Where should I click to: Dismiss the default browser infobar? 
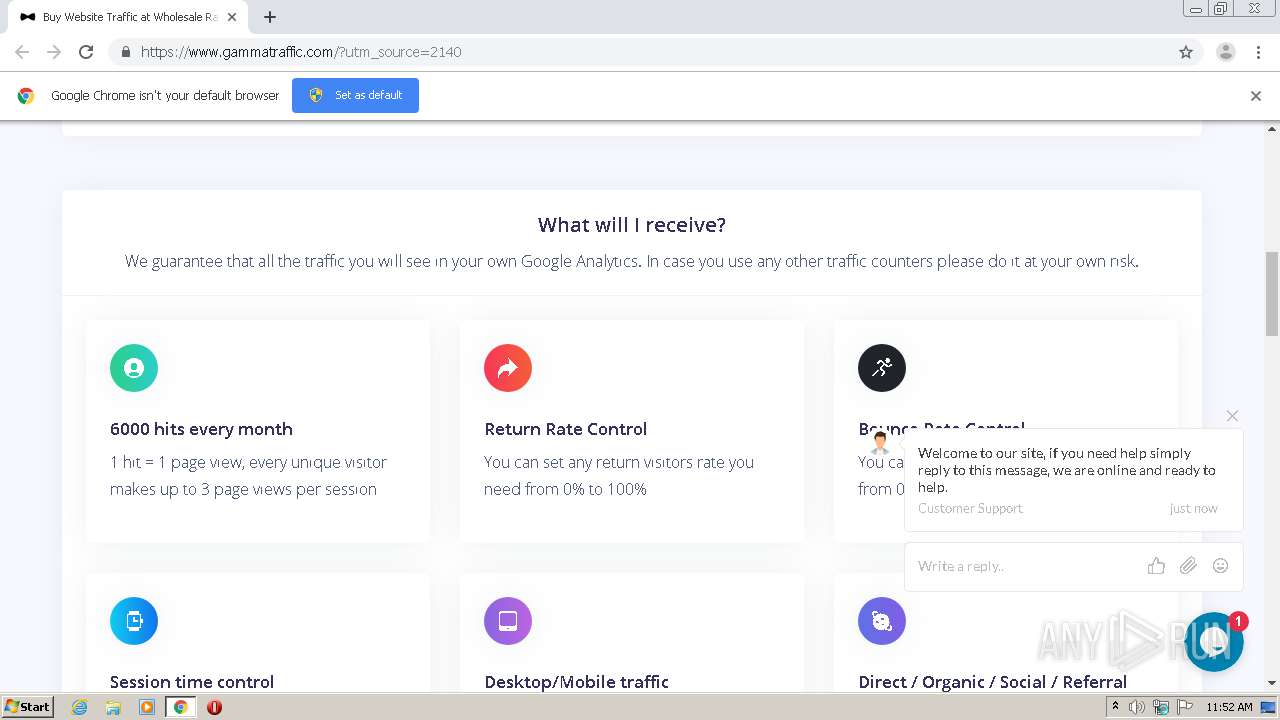click(x=1256, y=96)
